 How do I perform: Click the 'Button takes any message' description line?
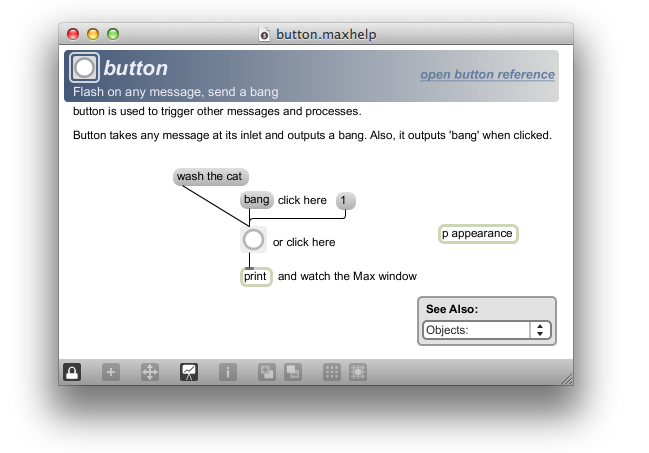tap(312, 135)
